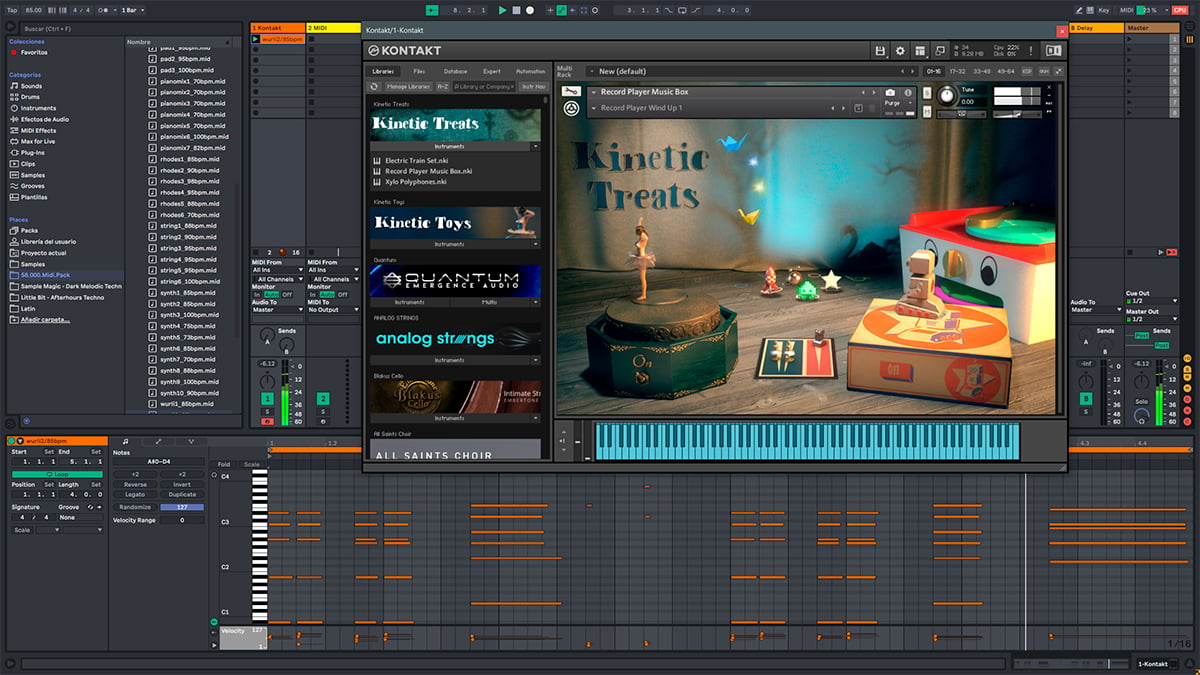Open the Packs place

pyautogui.click(x=29, y=230)
